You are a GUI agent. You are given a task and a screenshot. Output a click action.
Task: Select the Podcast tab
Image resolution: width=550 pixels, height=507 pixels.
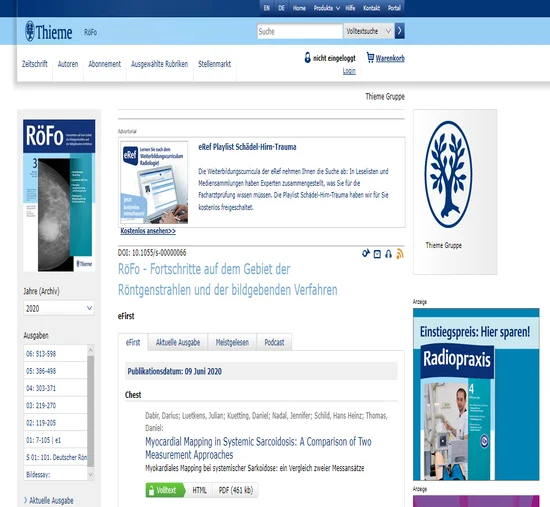click(274, 342)
